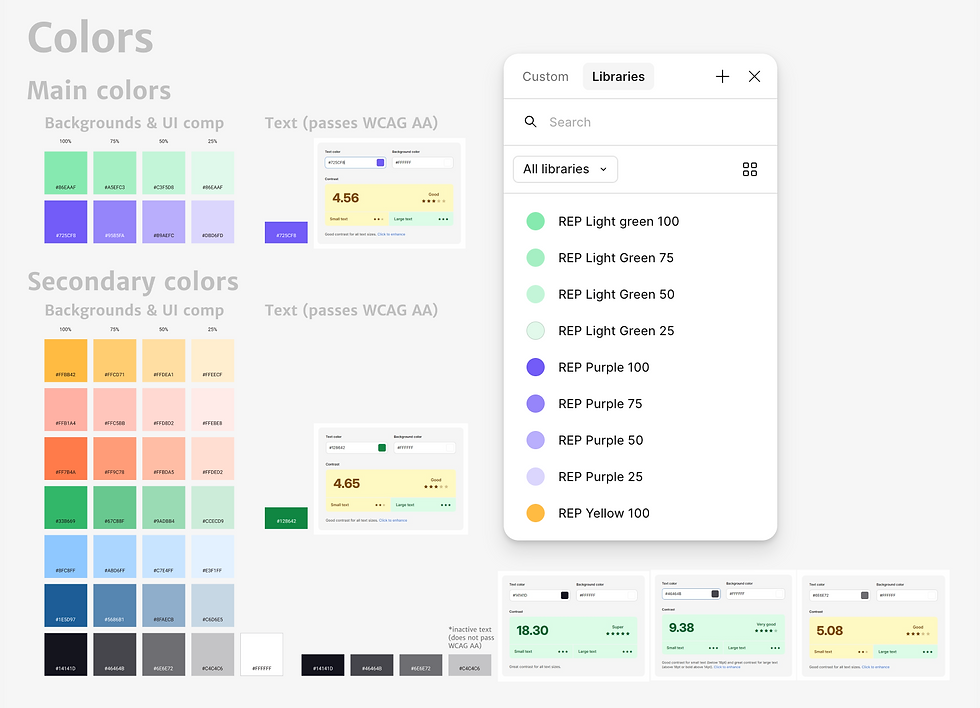980x708 pixels.
Task: Click the purple color dot beside REP Purple 100
Action: (535, 367)
